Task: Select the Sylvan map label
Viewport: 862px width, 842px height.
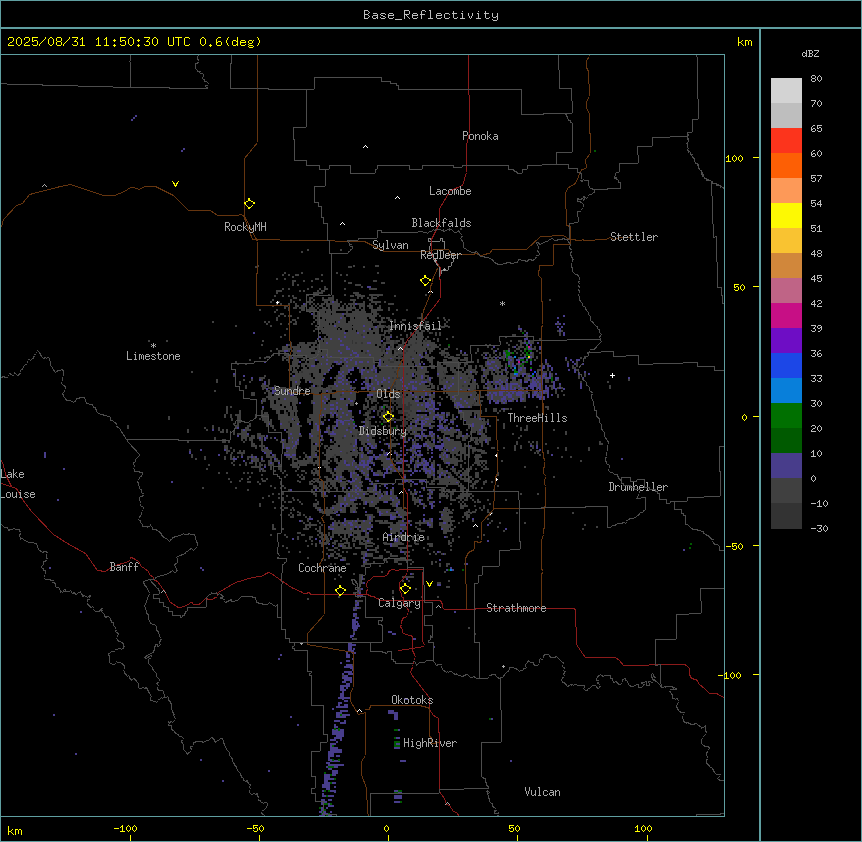Action: (x=390, y=245)
